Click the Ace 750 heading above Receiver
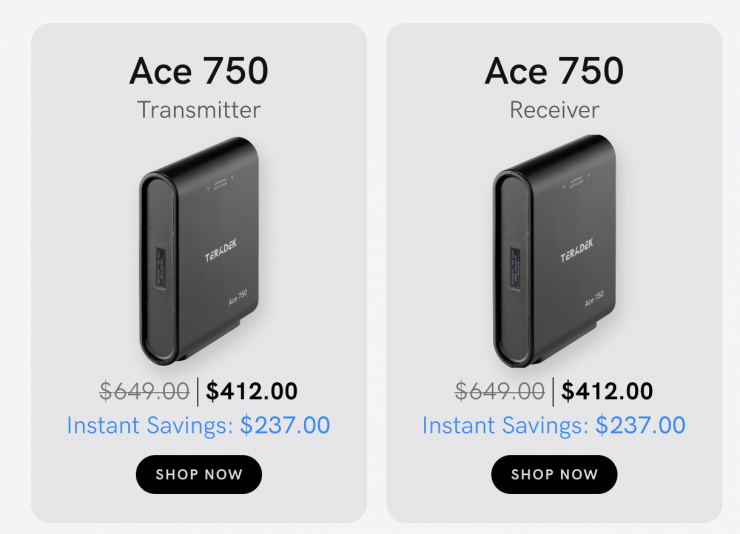The width and height of the screenshot is (740, 534). [x=554, y=71]
